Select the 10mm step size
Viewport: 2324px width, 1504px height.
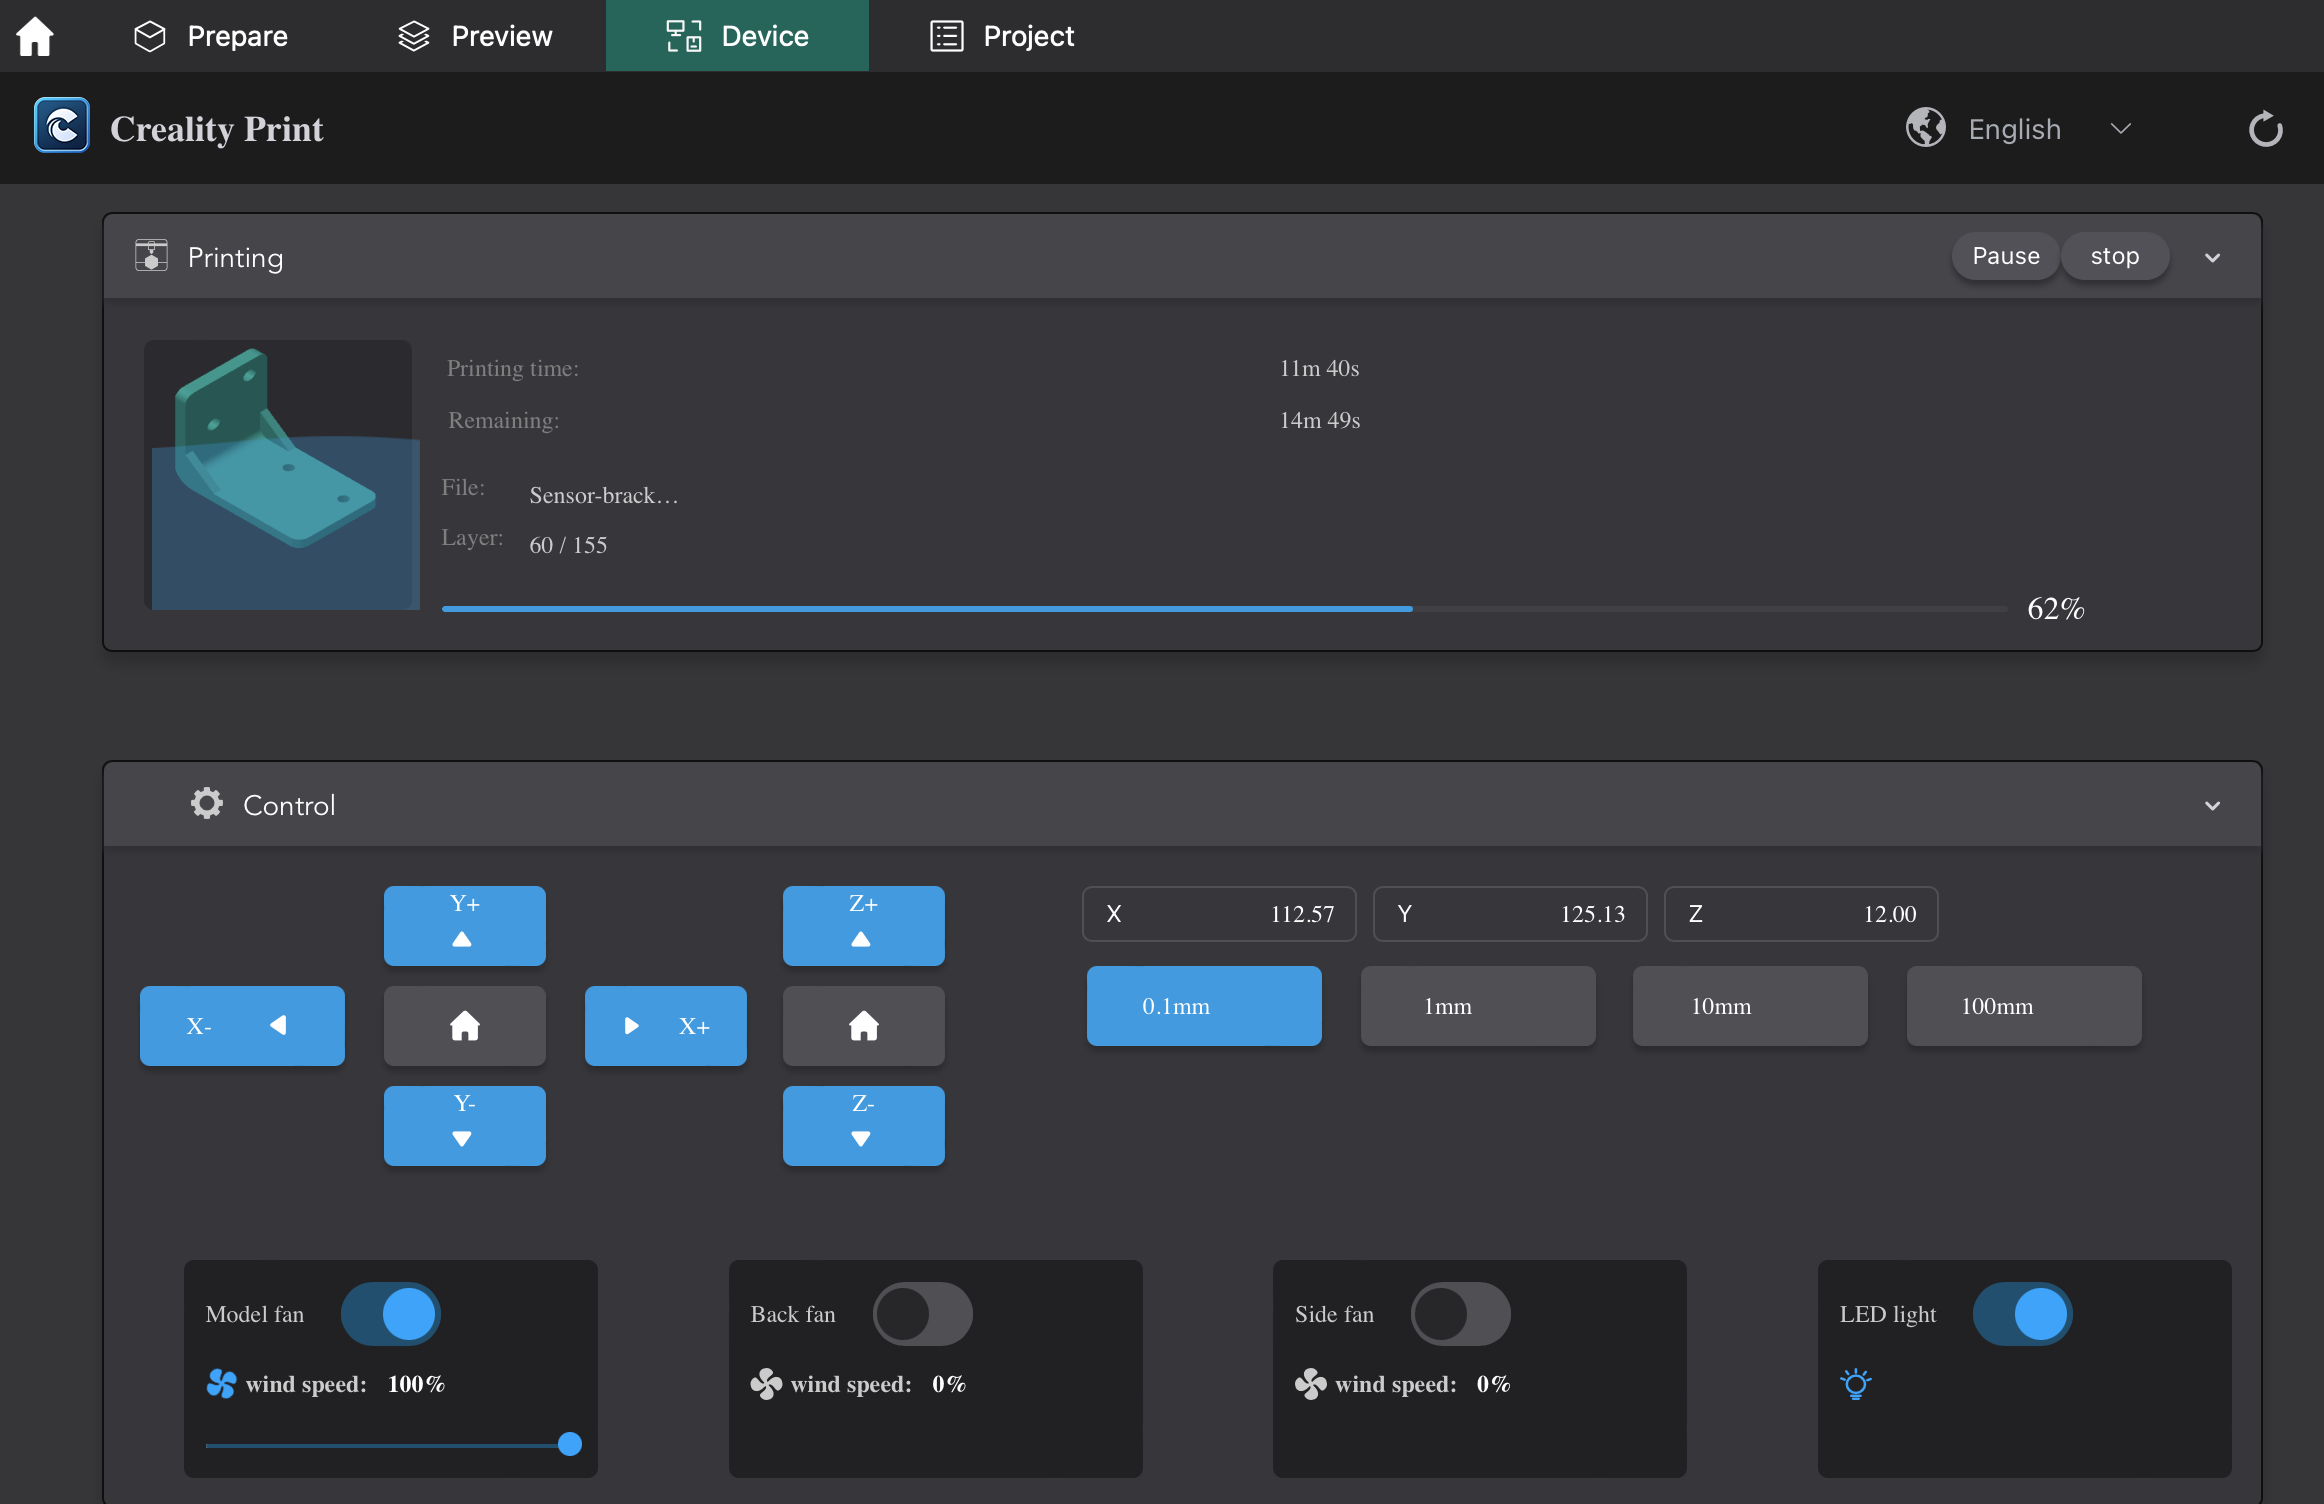click(1749, 1006)
